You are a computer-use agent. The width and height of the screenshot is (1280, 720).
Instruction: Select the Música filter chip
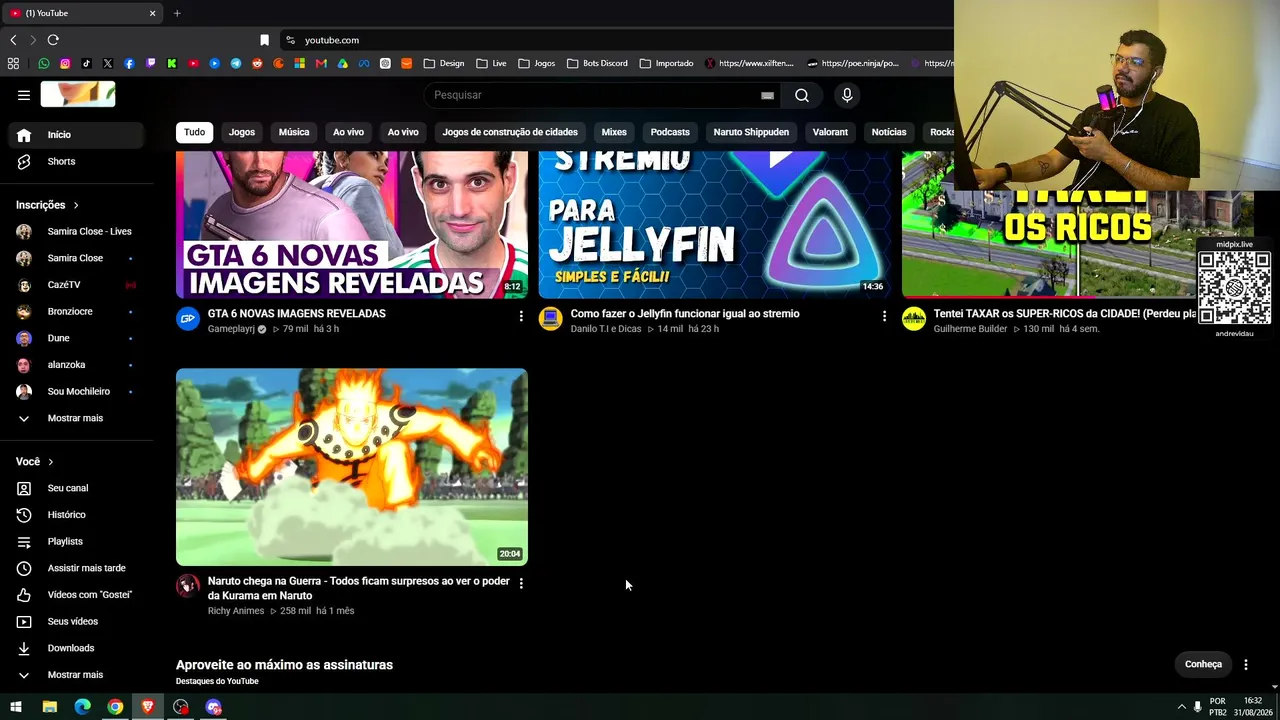294,132
